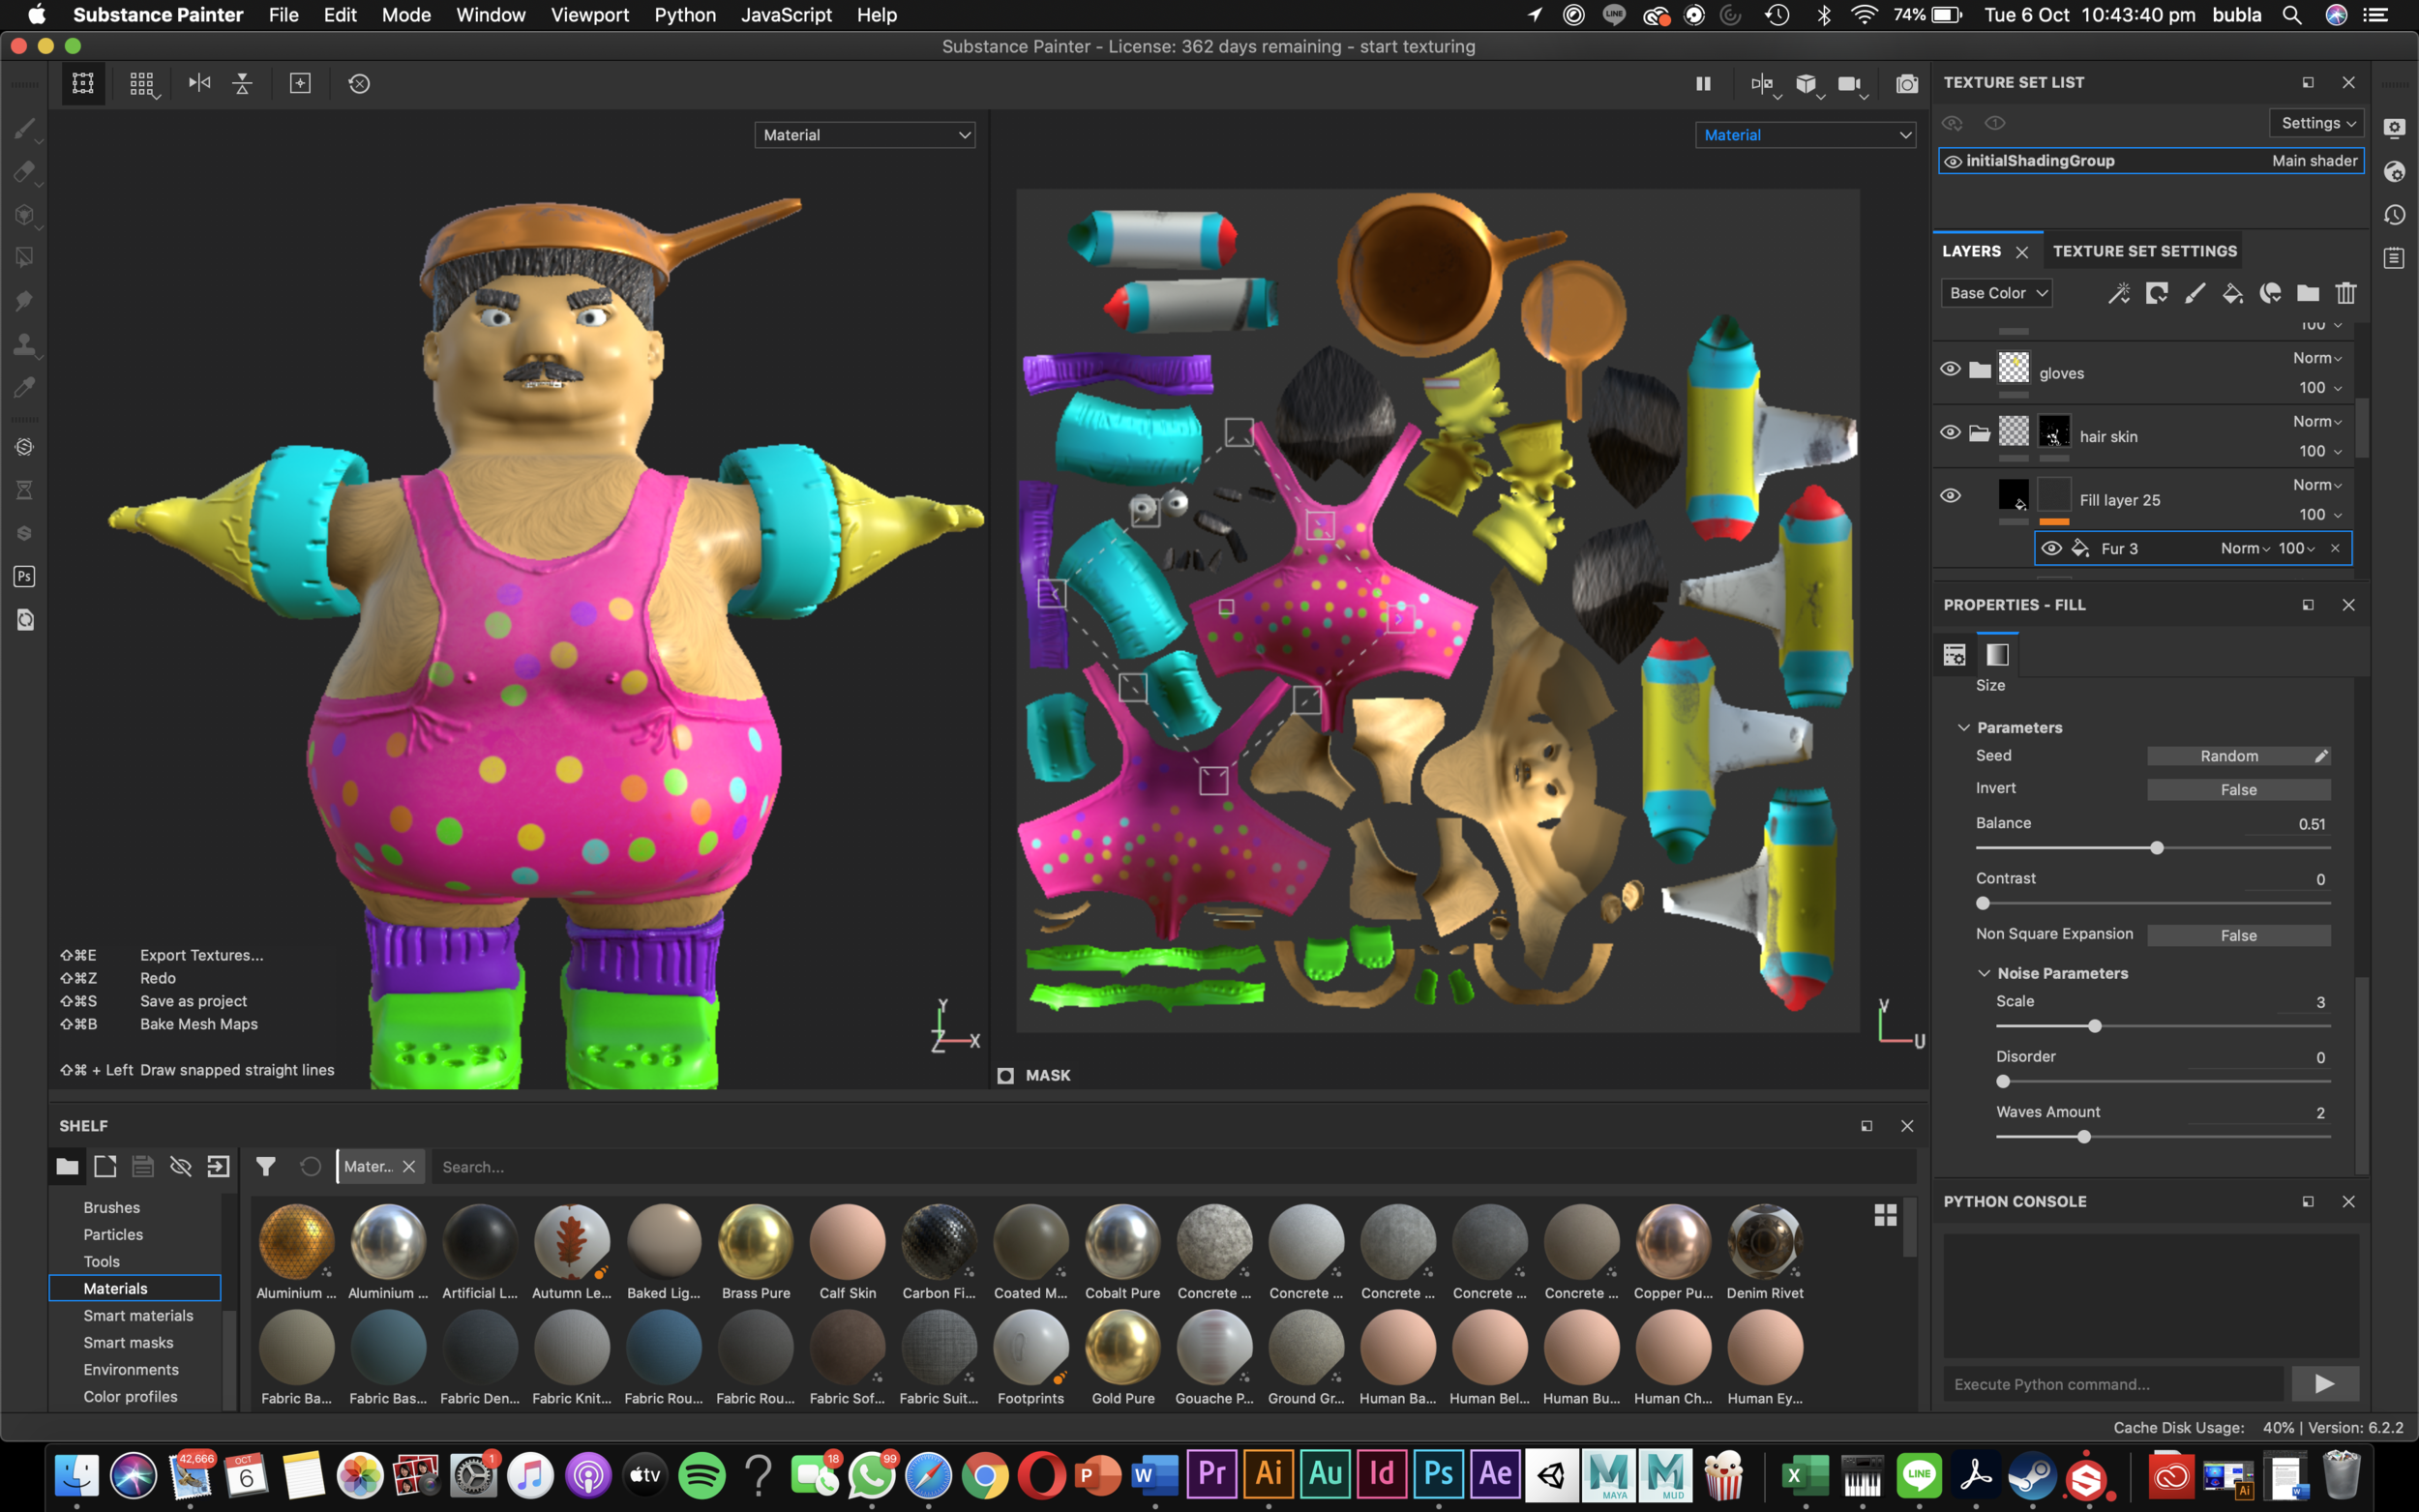Select the Eraser tool in left toolbar

click(24, 172)
